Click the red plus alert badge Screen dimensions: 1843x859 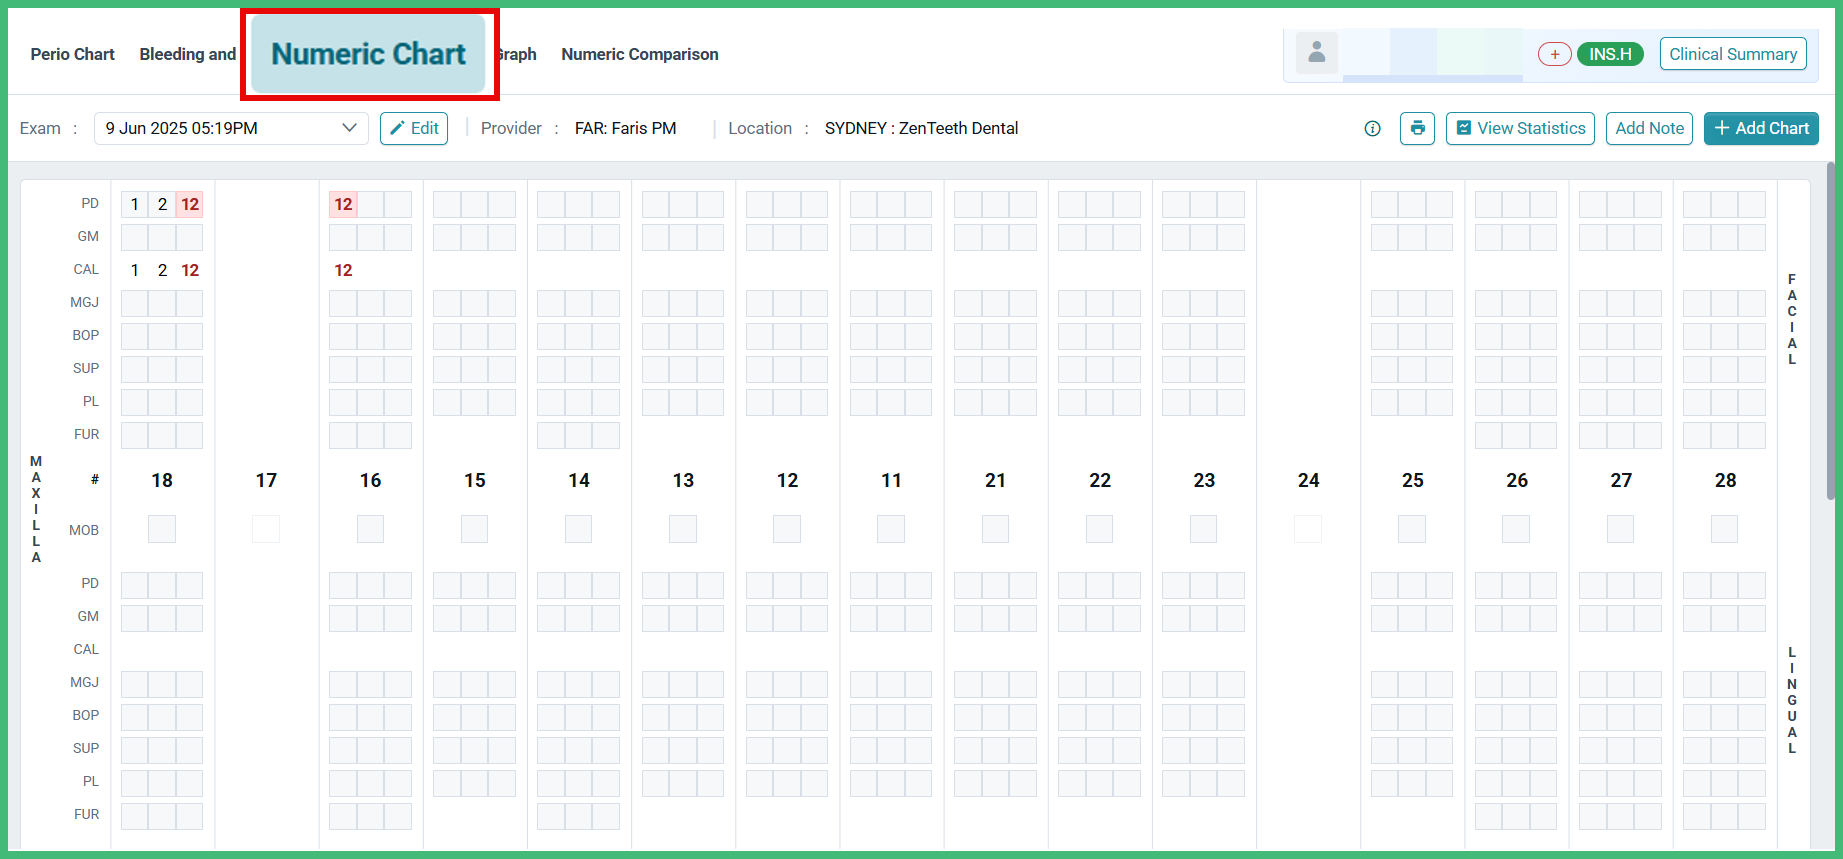[1554, 54]
